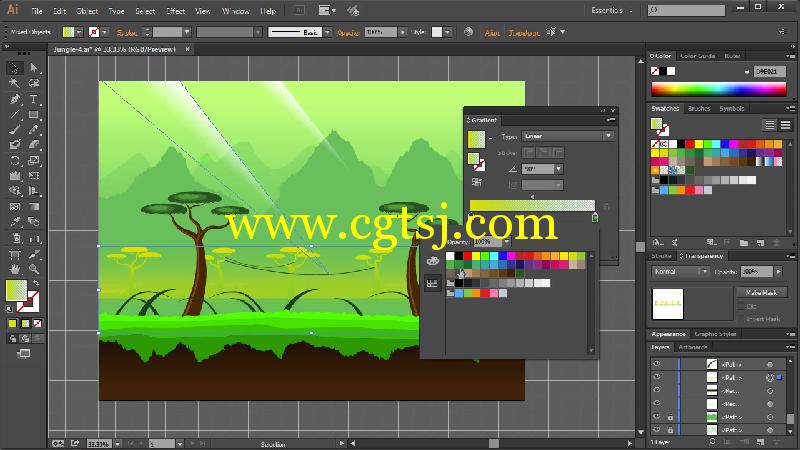
Task: Select right gradient stop under gradient slider
Action: (595, 218)
